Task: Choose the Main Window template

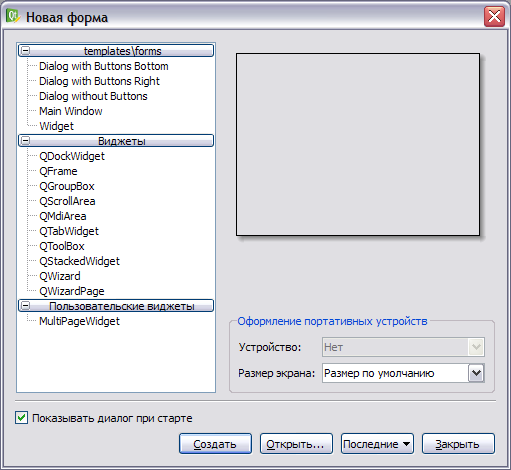Action: pyautogui.click(x=71, y=111)
